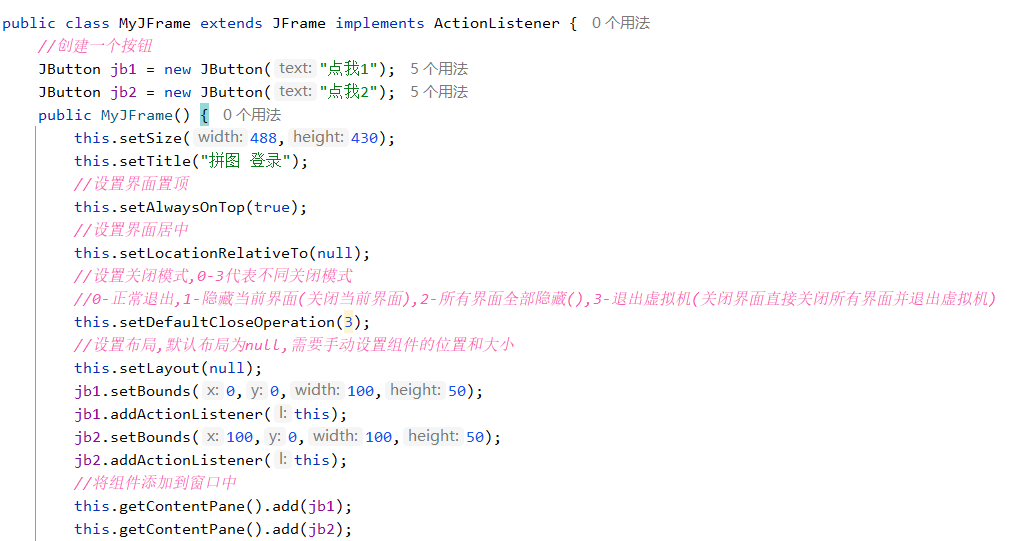Click the this argument in jb2.addActionListener

pos(311,461)
